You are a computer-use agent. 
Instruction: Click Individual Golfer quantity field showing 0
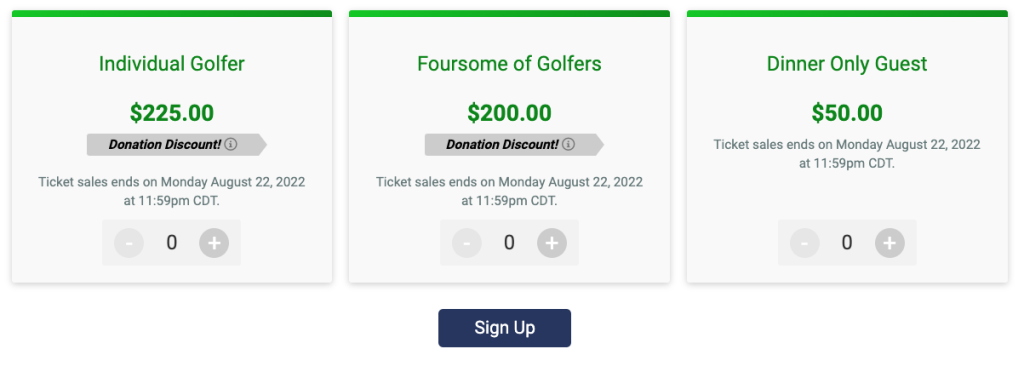coord(171,243)
